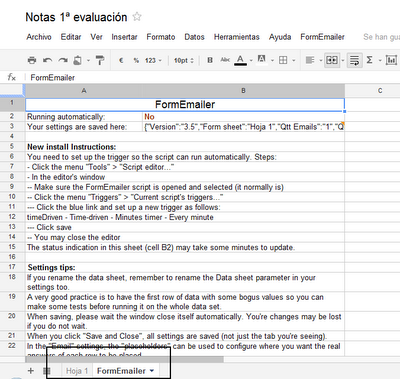Toggle the merge cells button
Viewport: 400px width, 379px height.
332,60
